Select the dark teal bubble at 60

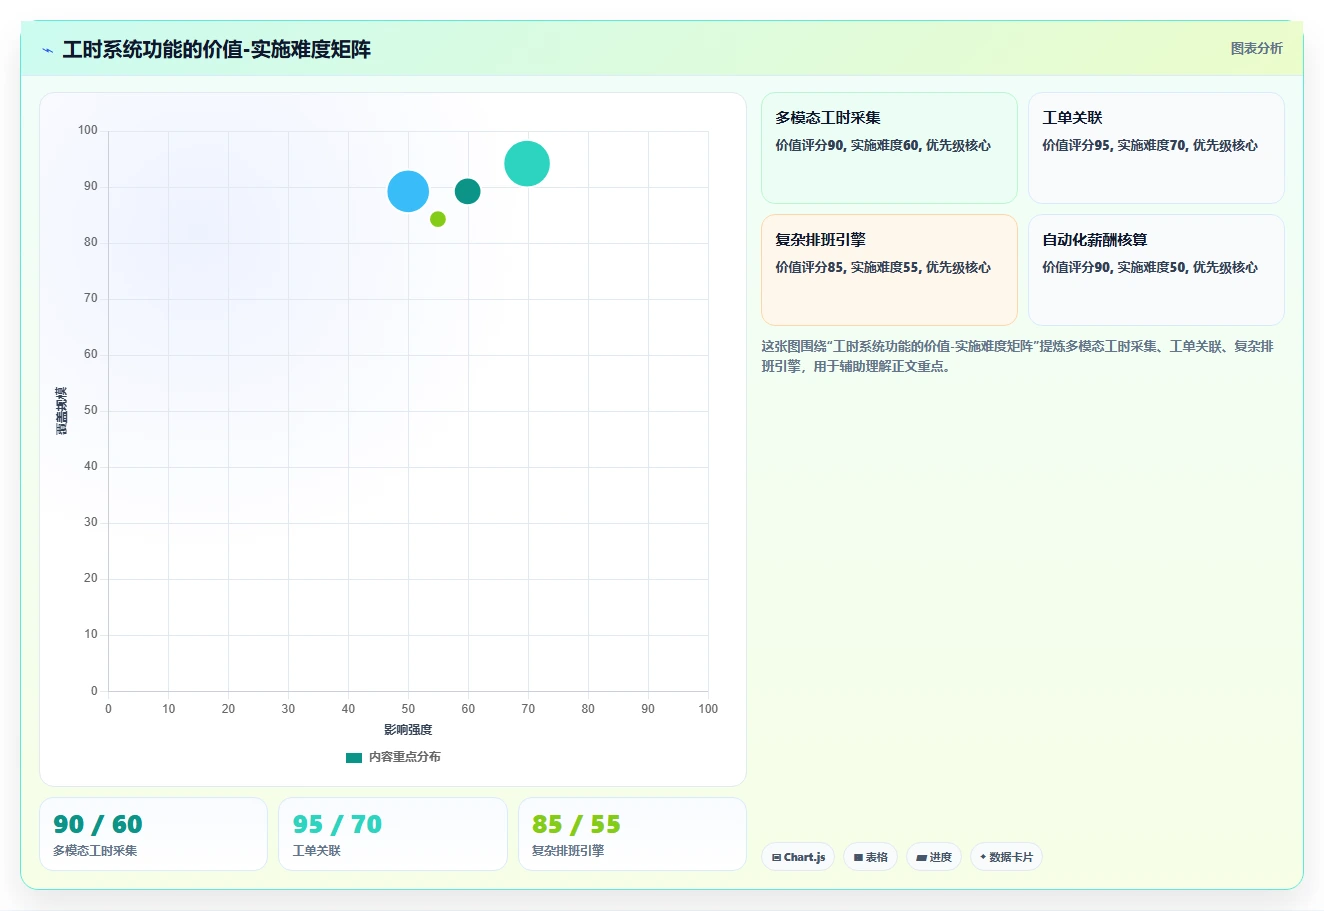[x=467, y=191]
